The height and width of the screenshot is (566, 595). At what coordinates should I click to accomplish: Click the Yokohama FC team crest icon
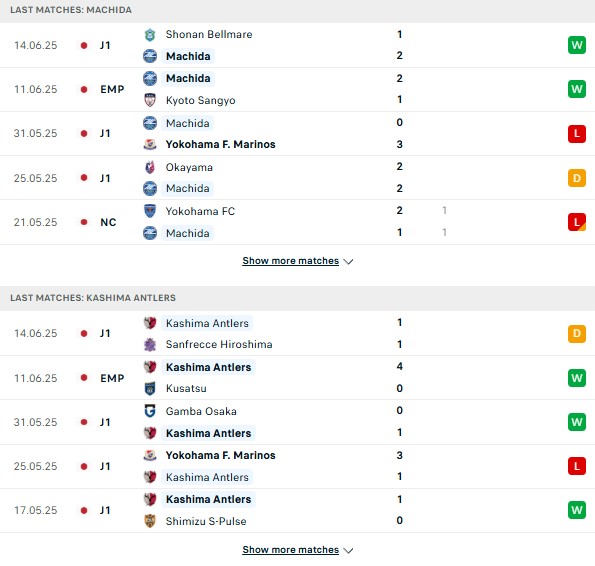pyautogui.click(x=150, y=211)
